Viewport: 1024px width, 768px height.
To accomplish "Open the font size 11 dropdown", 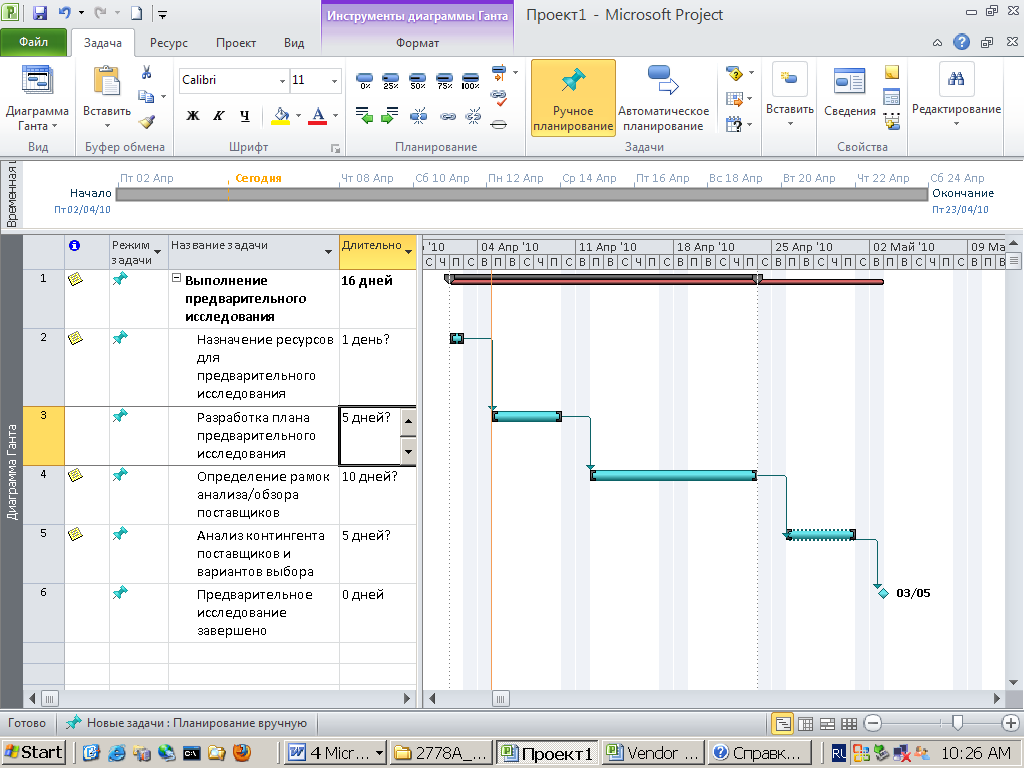I will tap(334, 81).
